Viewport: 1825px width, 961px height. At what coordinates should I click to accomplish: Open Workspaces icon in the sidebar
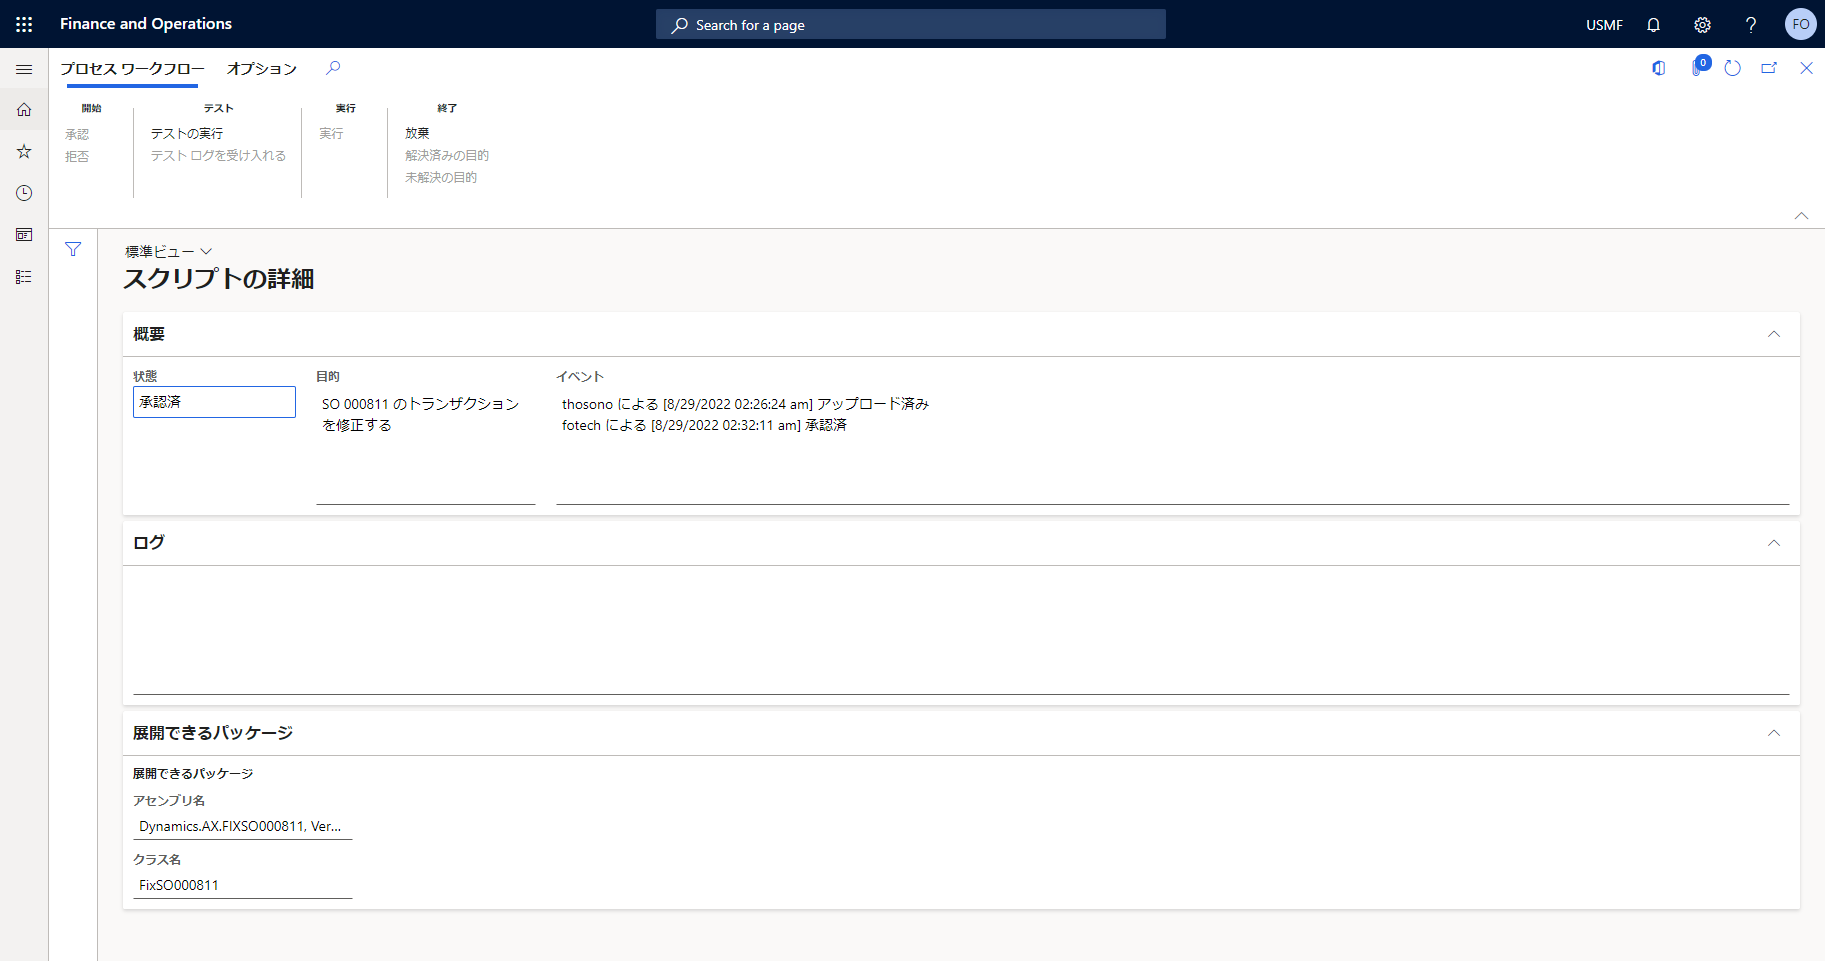coord(24,235)
